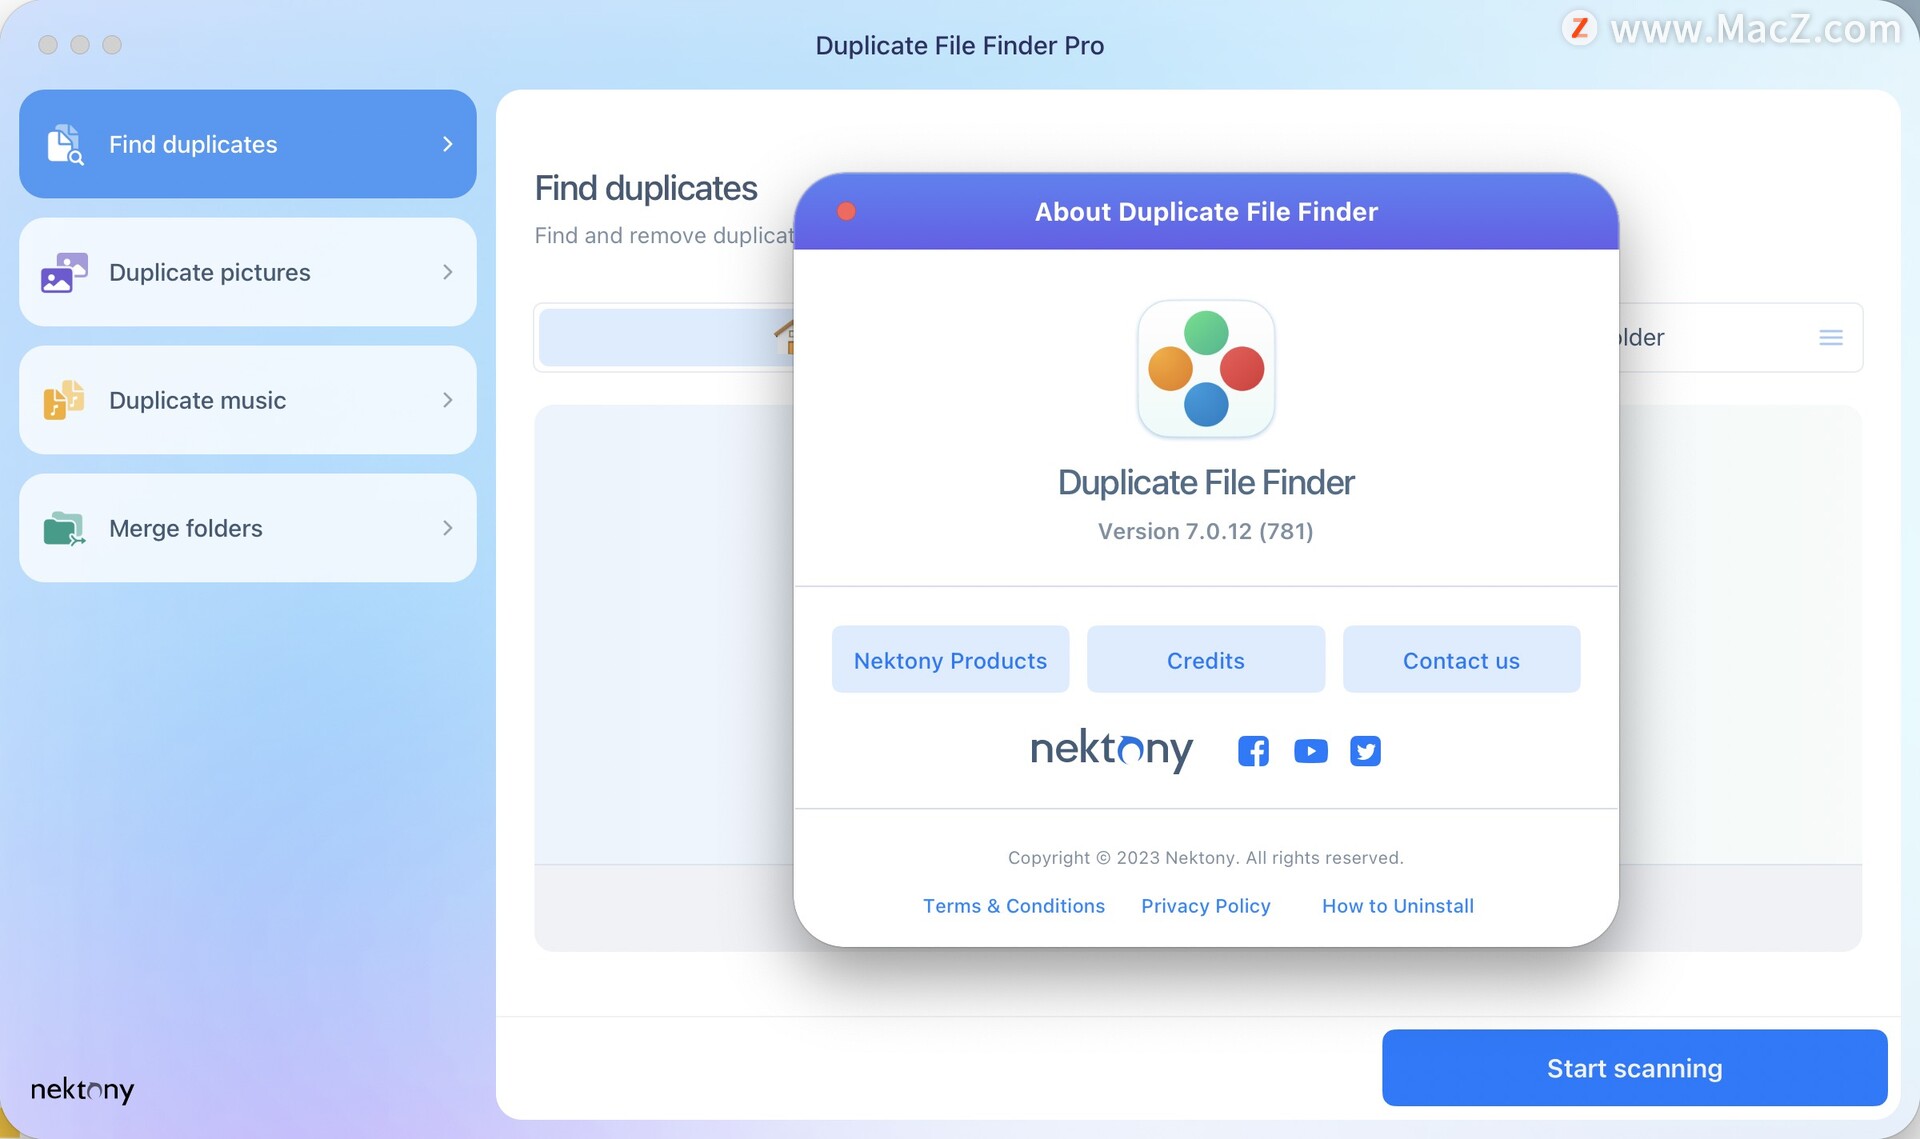The width and height of the screenshot is (1920, 1139).
Task: Expand Merge folders chevron arrow
Action: coord(447,528)
